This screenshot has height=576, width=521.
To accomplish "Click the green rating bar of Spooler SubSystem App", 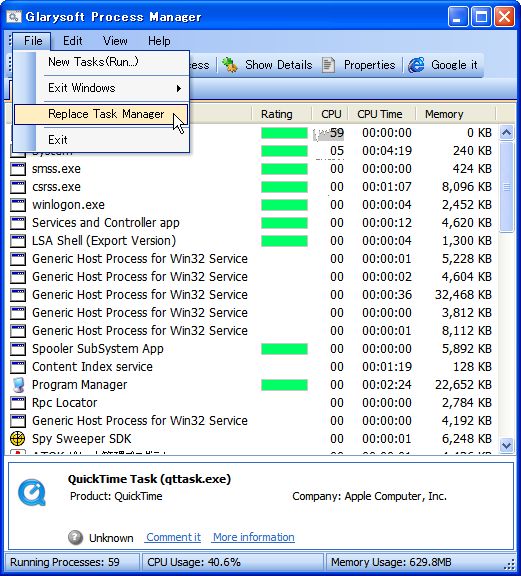I will pos(284,349).
